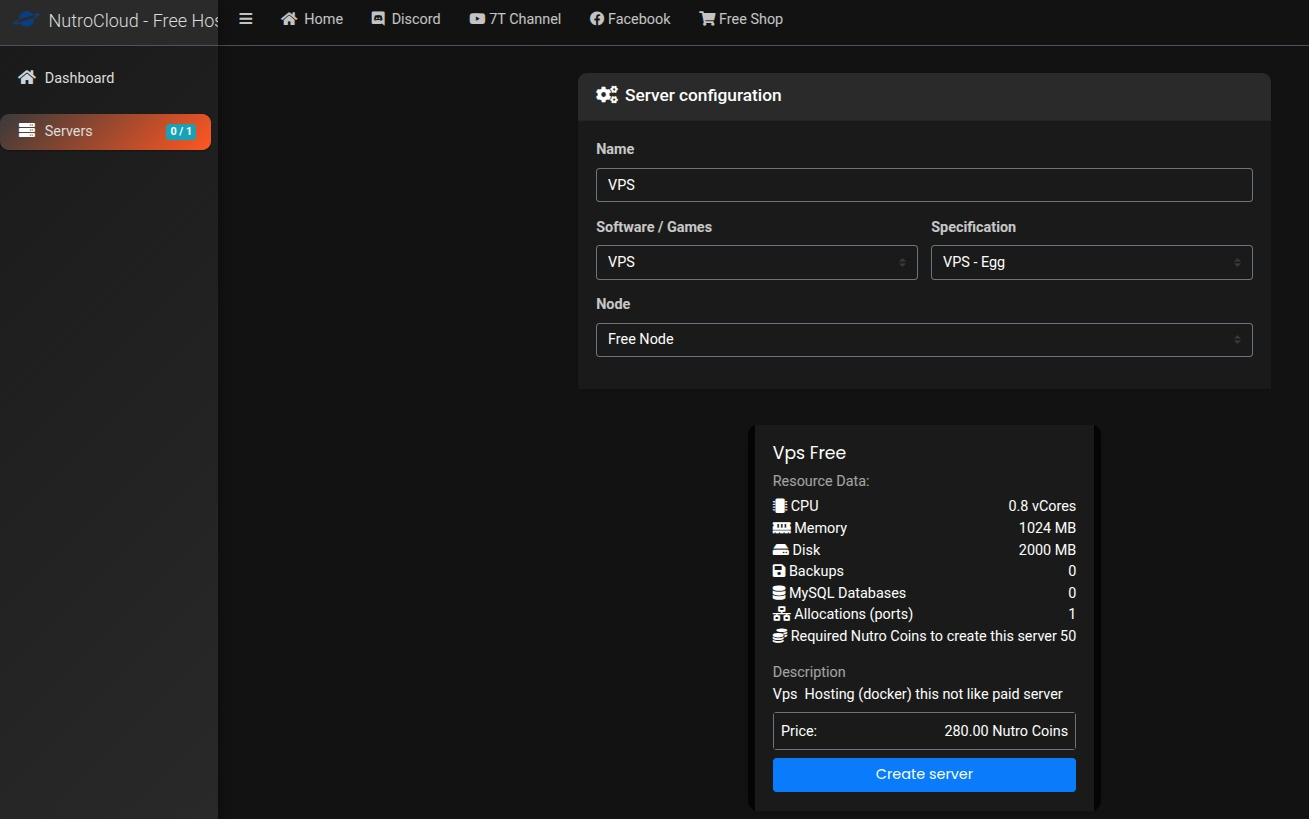
Task: Toggle the hamburger sidebar menu icon
Action: [246, 19]
